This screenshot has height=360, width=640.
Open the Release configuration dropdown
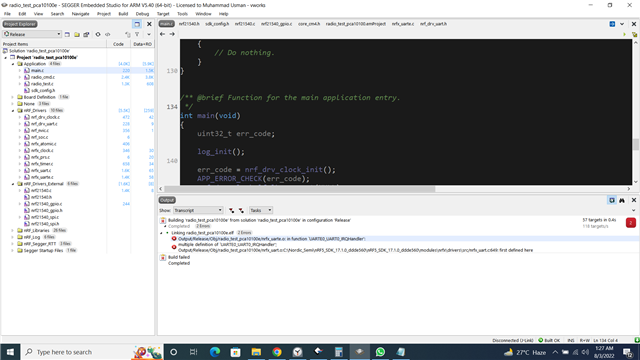[32, 34]
